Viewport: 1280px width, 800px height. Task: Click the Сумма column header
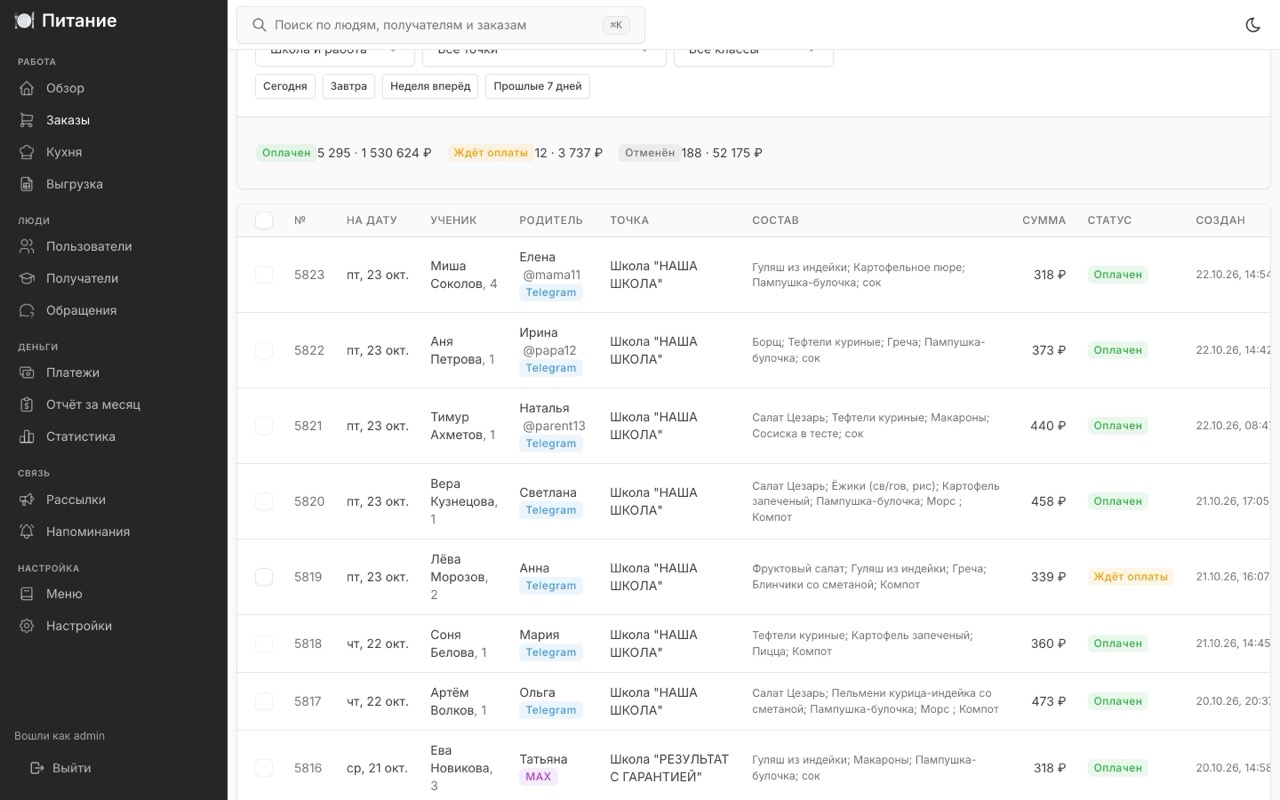1044,220
